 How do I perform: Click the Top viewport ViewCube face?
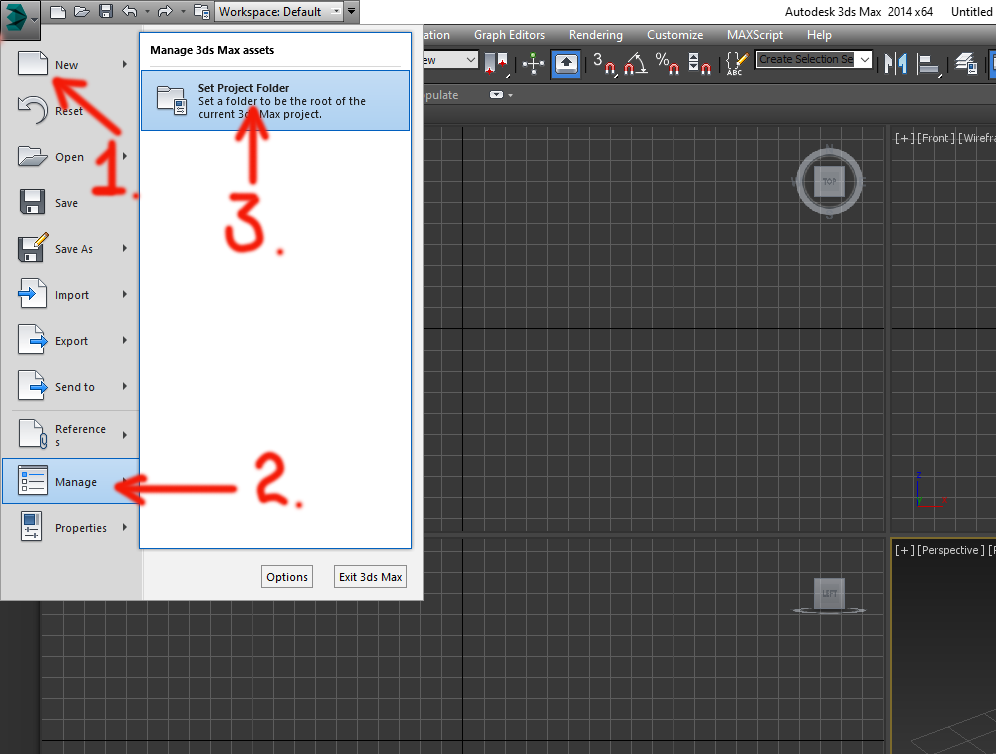pyautogui.click(x=830, y=182)
